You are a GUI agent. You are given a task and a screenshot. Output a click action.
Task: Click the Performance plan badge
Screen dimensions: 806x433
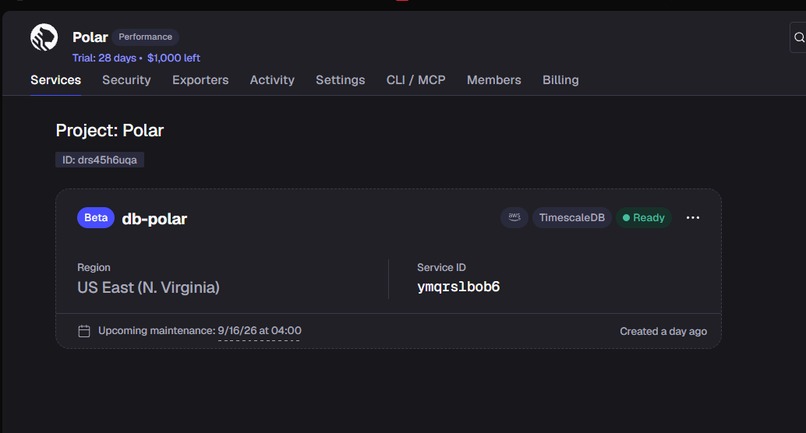[x=145, y=37]
